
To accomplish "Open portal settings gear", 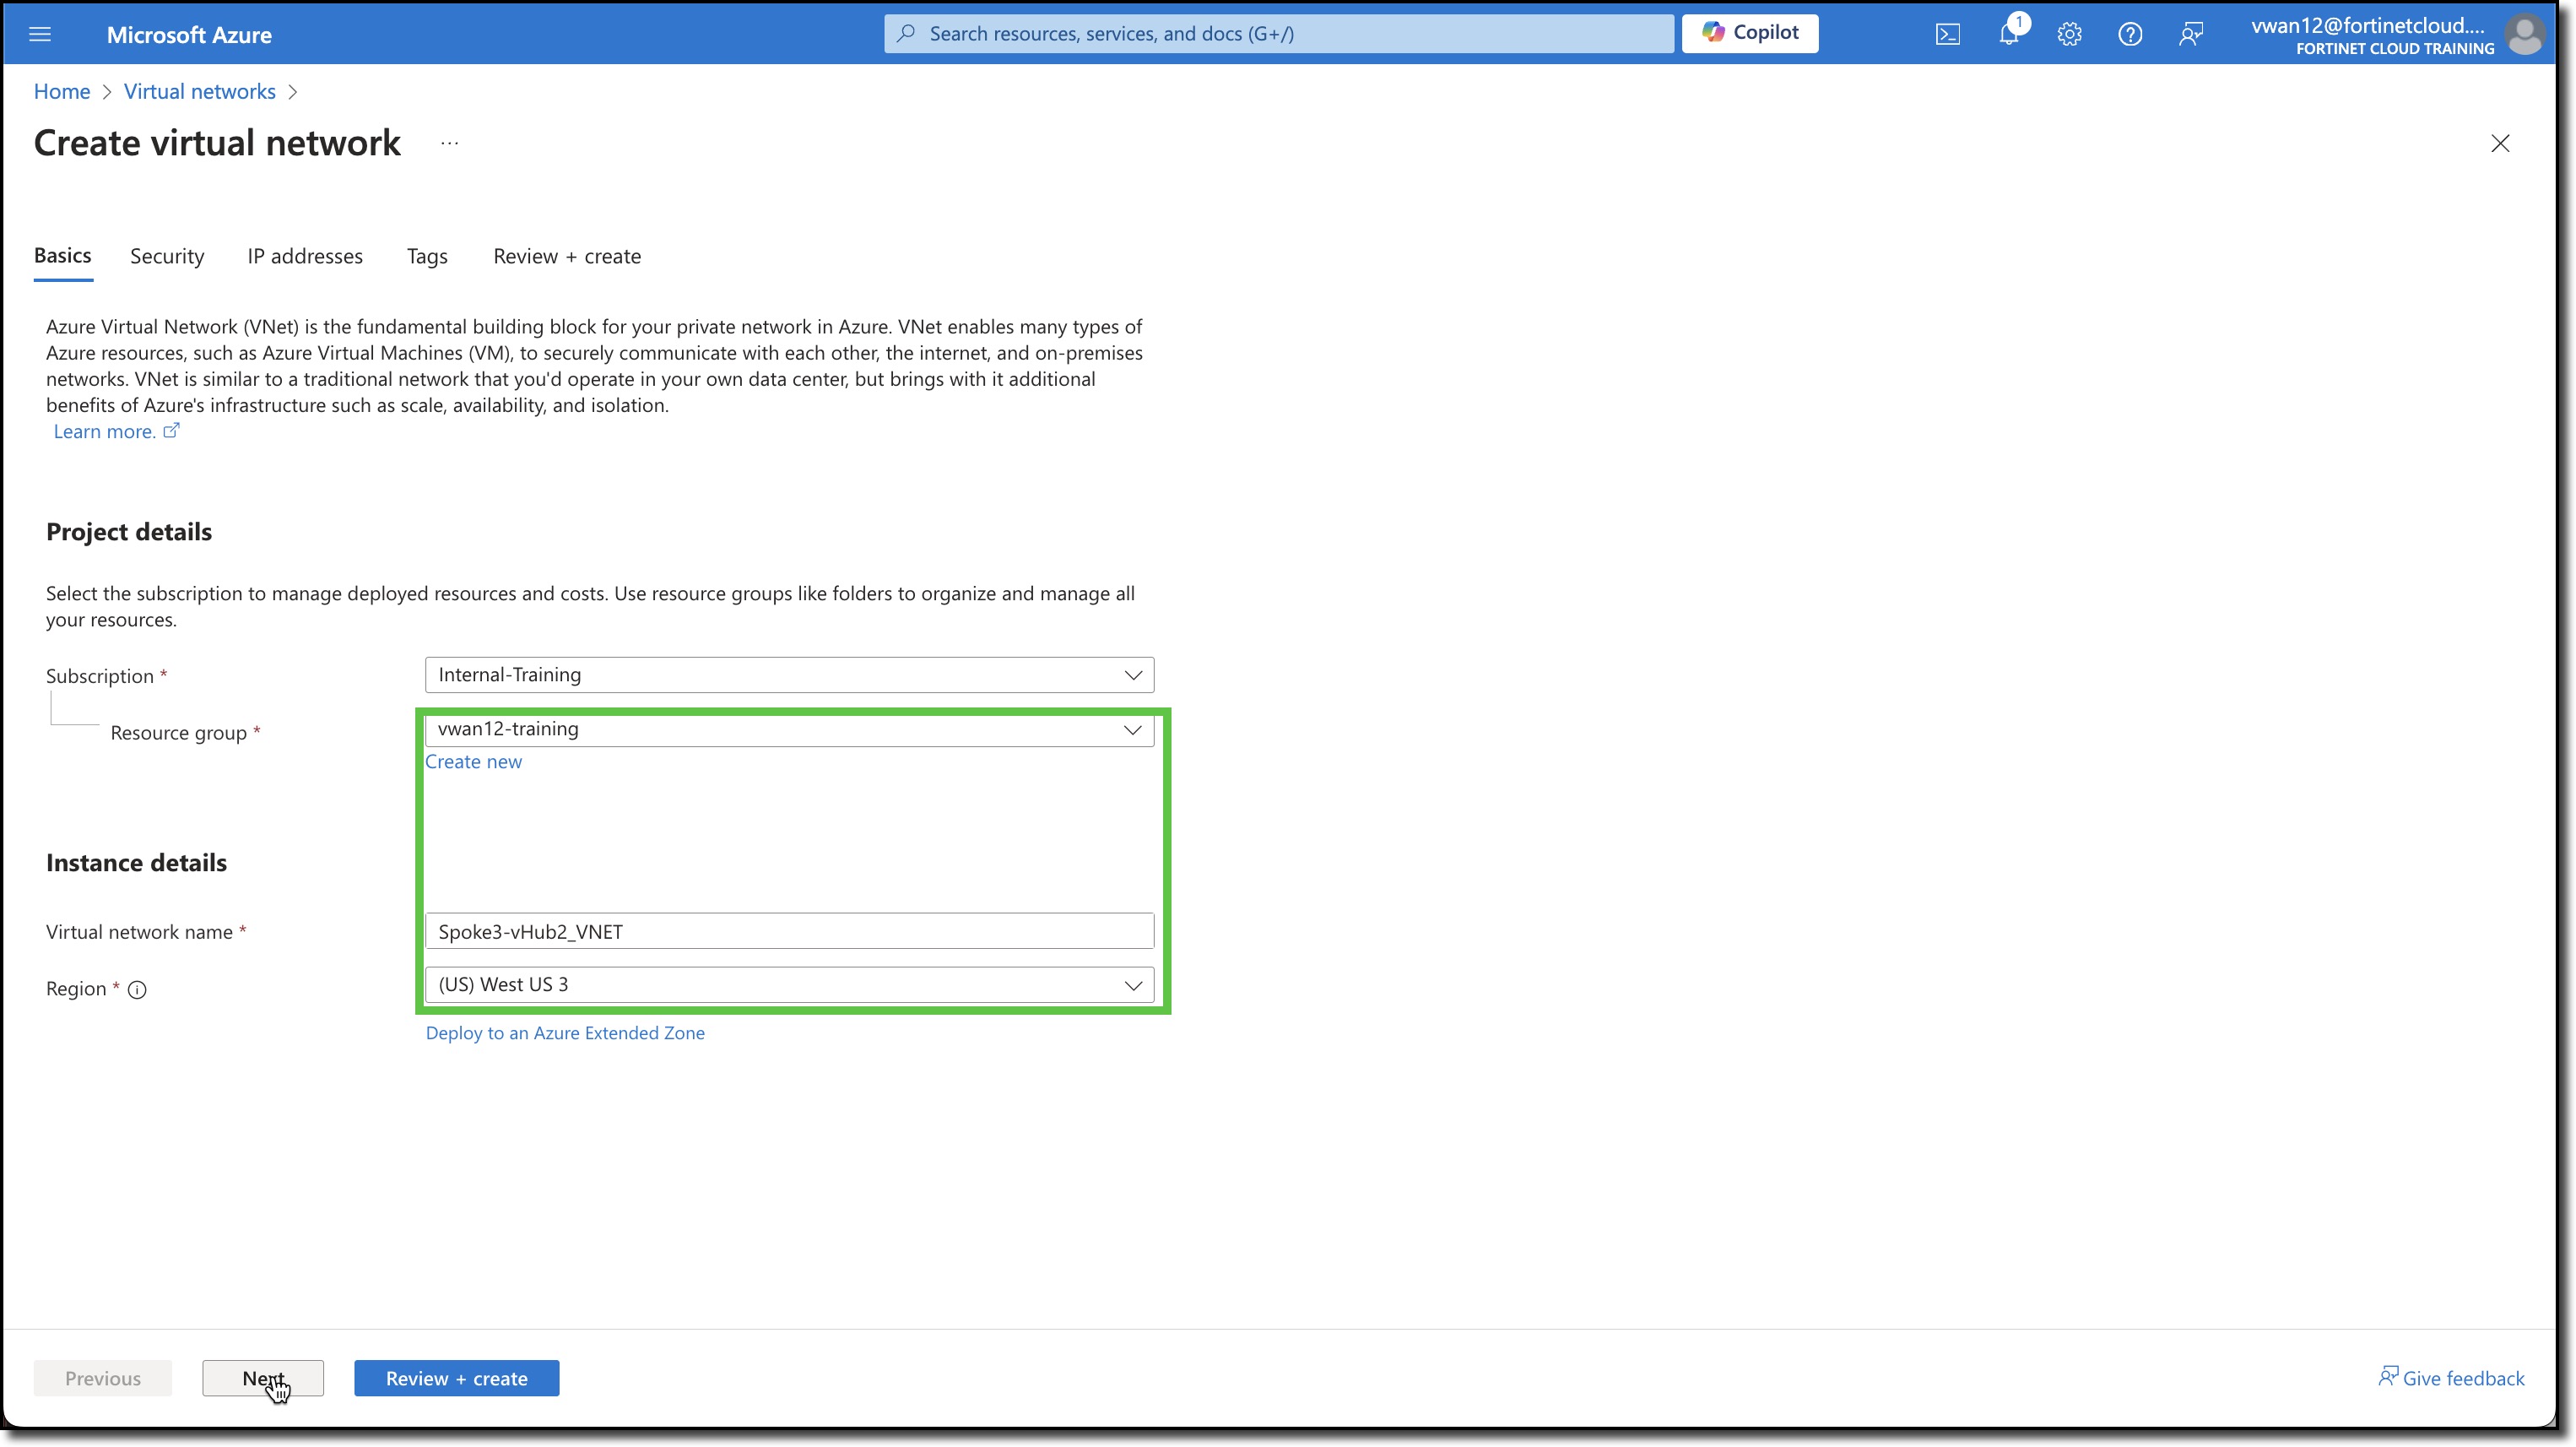I will [x=2070, y=34].
